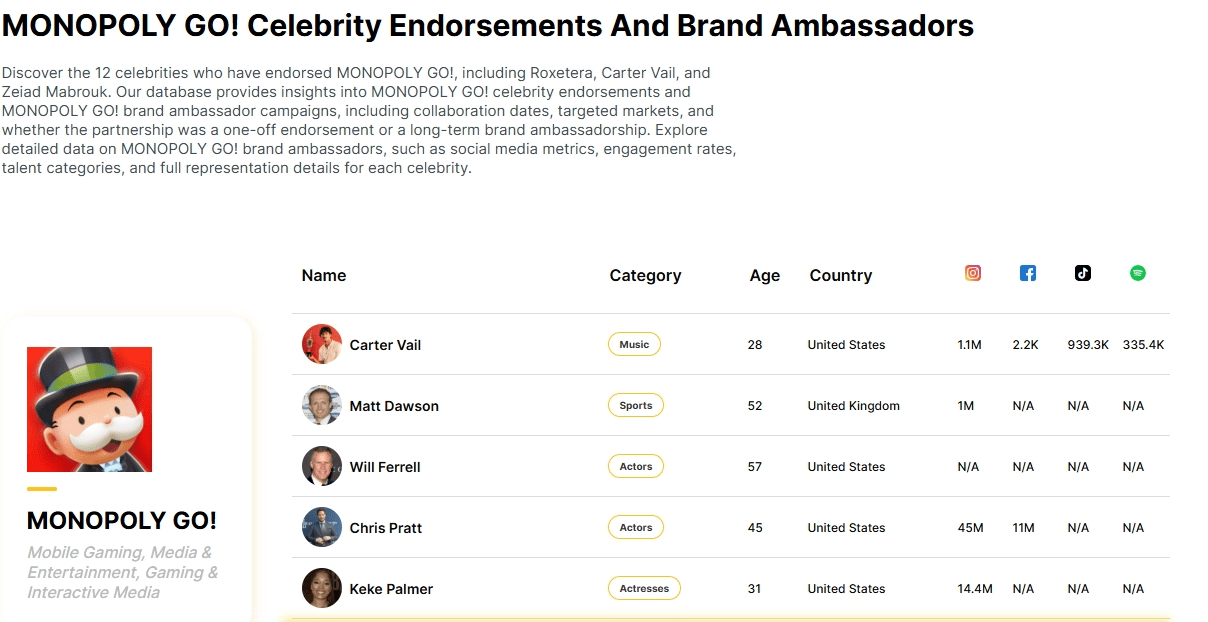Click the Facebook column icon
The width and height of the screenshot is (1208, 622).
[1028, 273]
